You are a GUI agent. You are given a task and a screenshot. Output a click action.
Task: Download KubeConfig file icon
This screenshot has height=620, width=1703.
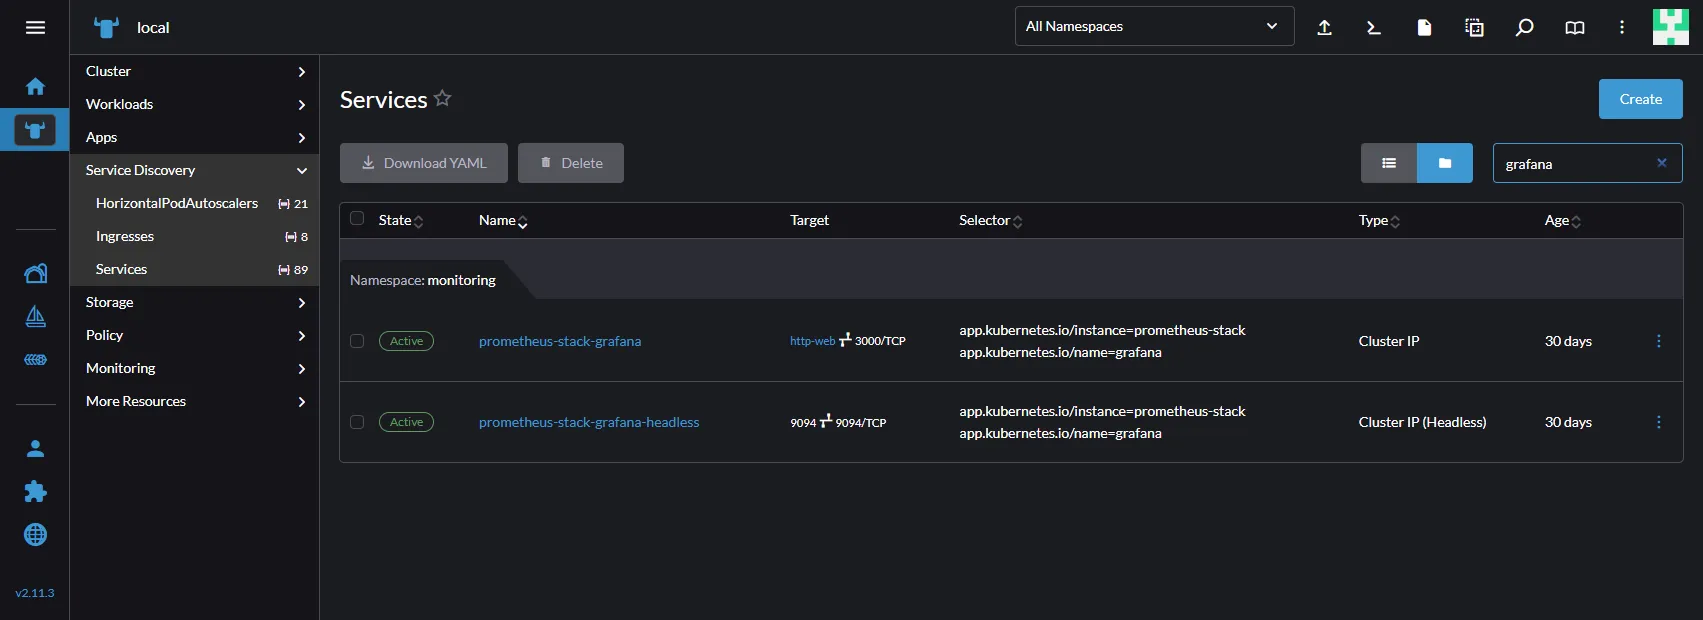pos(1424,27)
